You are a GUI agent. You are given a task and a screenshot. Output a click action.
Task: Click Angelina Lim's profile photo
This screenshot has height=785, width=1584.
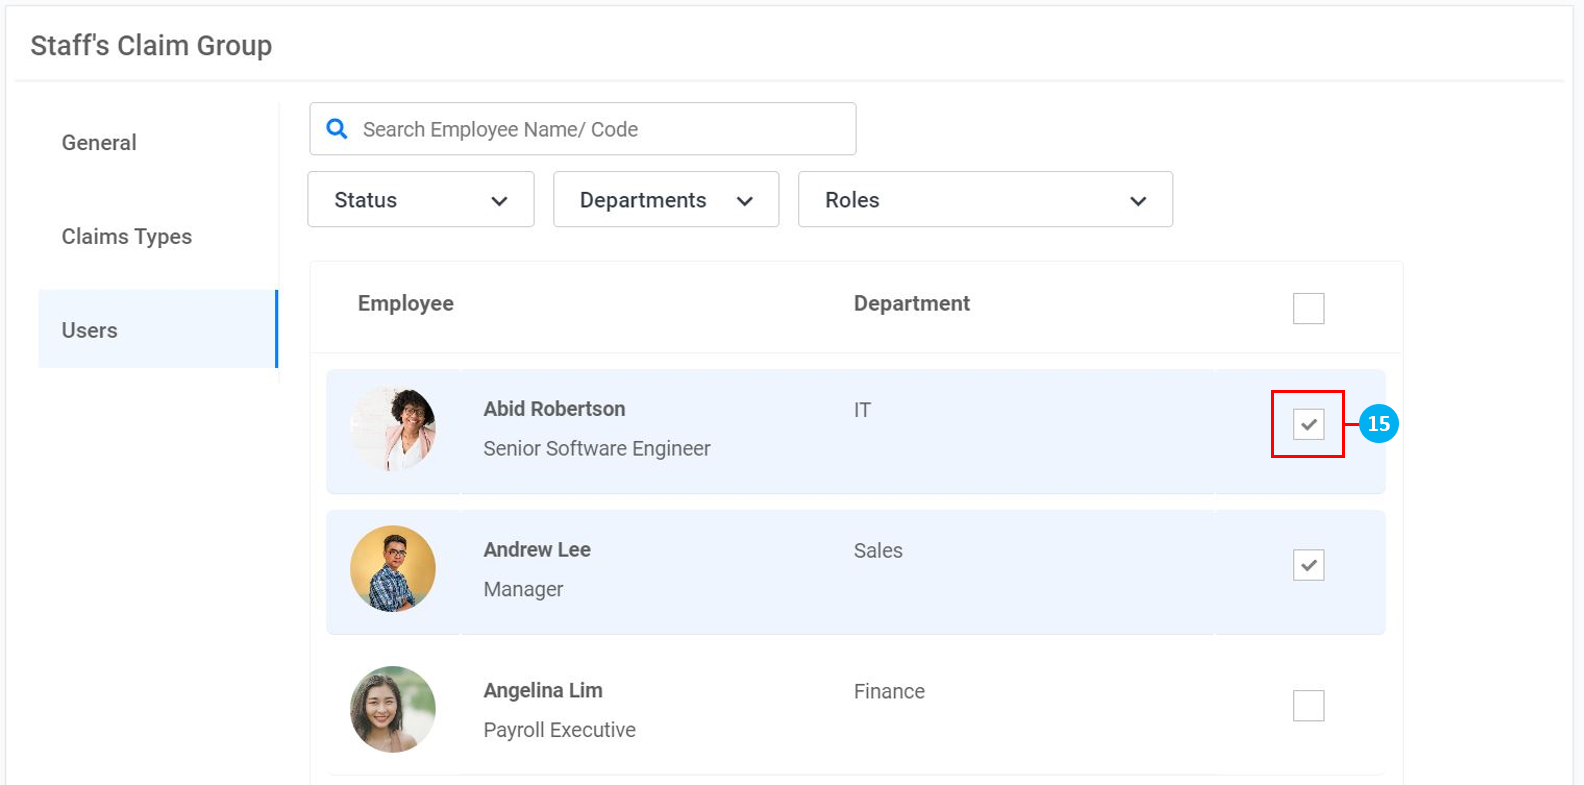click(393, 709)
